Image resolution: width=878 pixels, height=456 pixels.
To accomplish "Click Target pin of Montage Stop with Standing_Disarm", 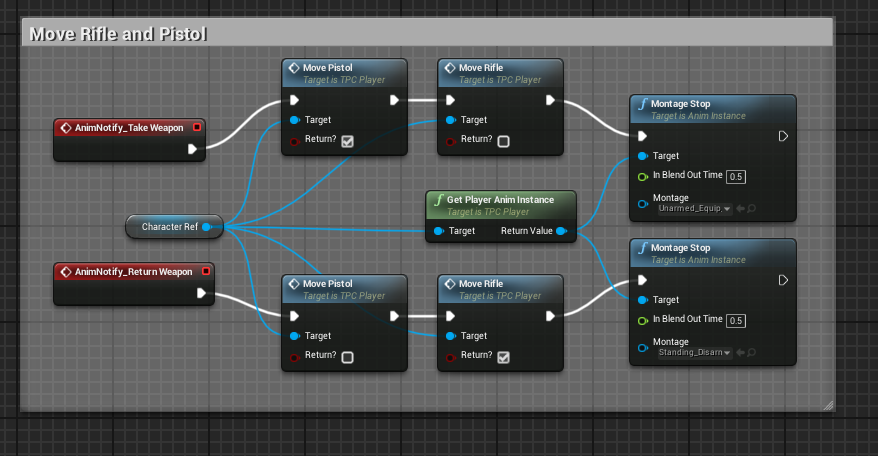I will click(643, 300).
